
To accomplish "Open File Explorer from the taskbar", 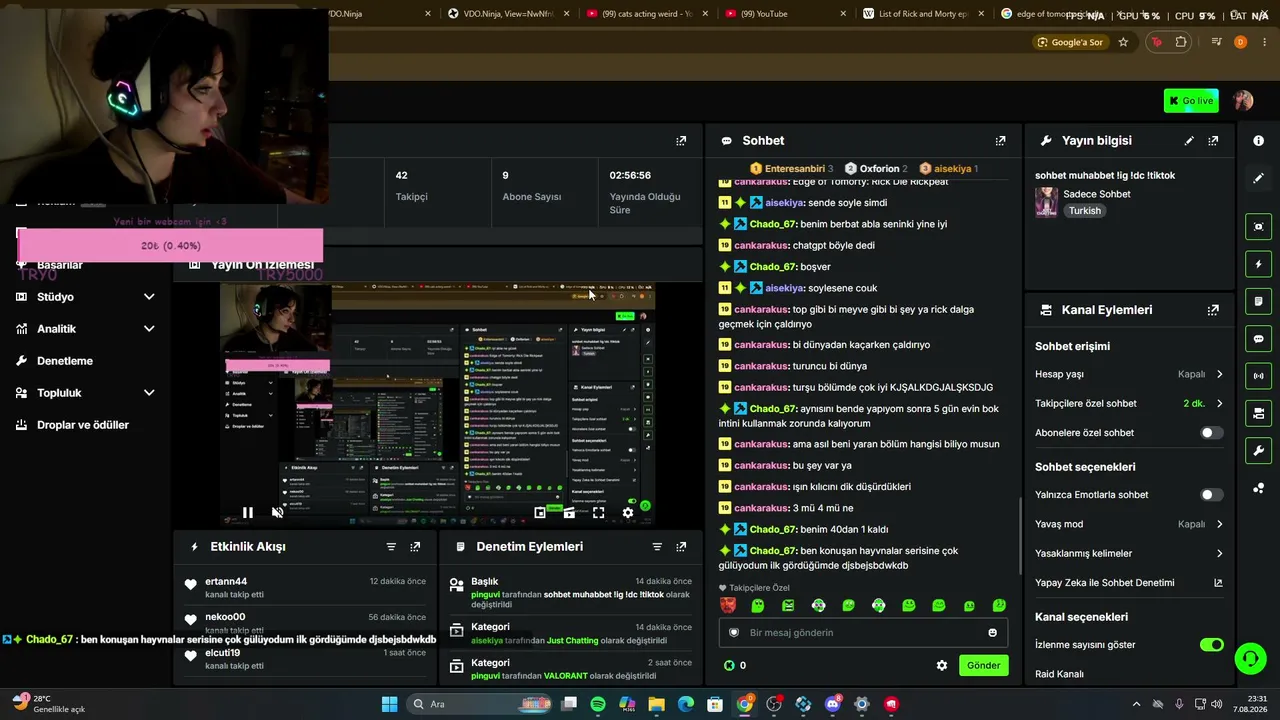I will pyautogui.click(x=656, y=704).
